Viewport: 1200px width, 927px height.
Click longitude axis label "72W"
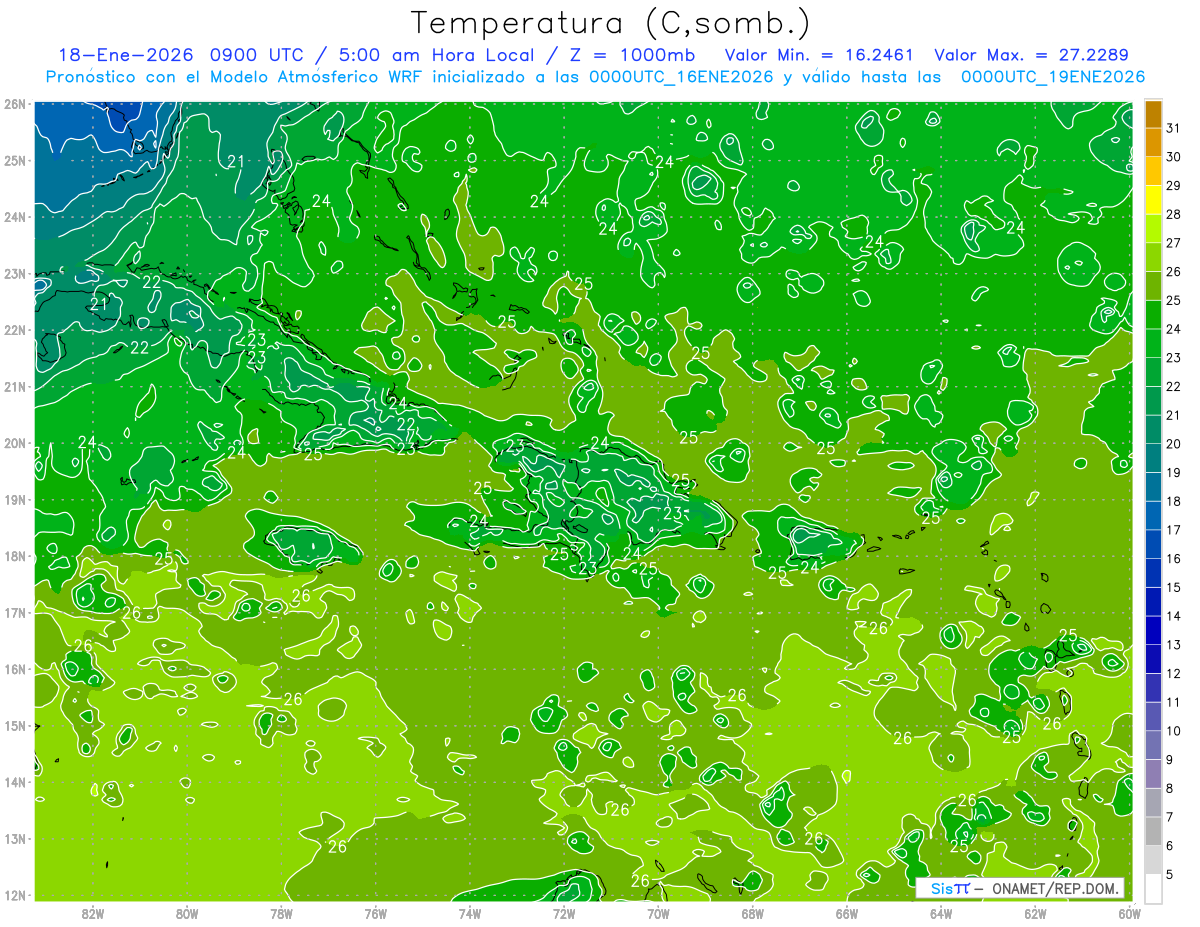(x=564, y=914)
